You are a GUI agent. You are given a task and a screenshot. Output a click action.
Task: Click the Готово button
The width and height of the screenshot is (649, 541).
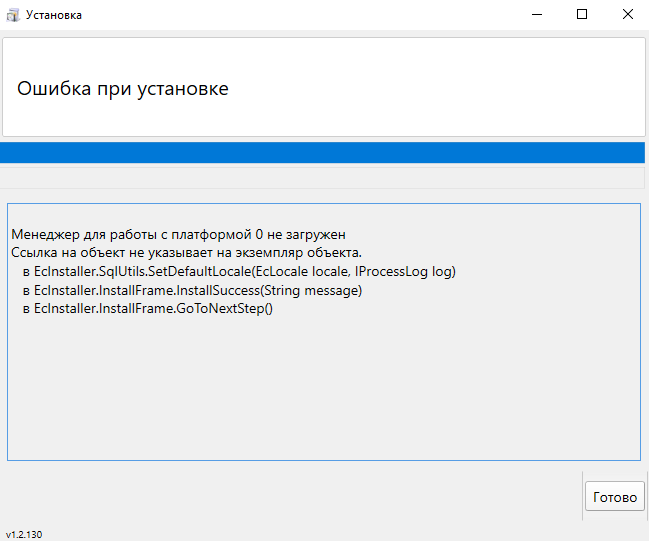(615, 496)
